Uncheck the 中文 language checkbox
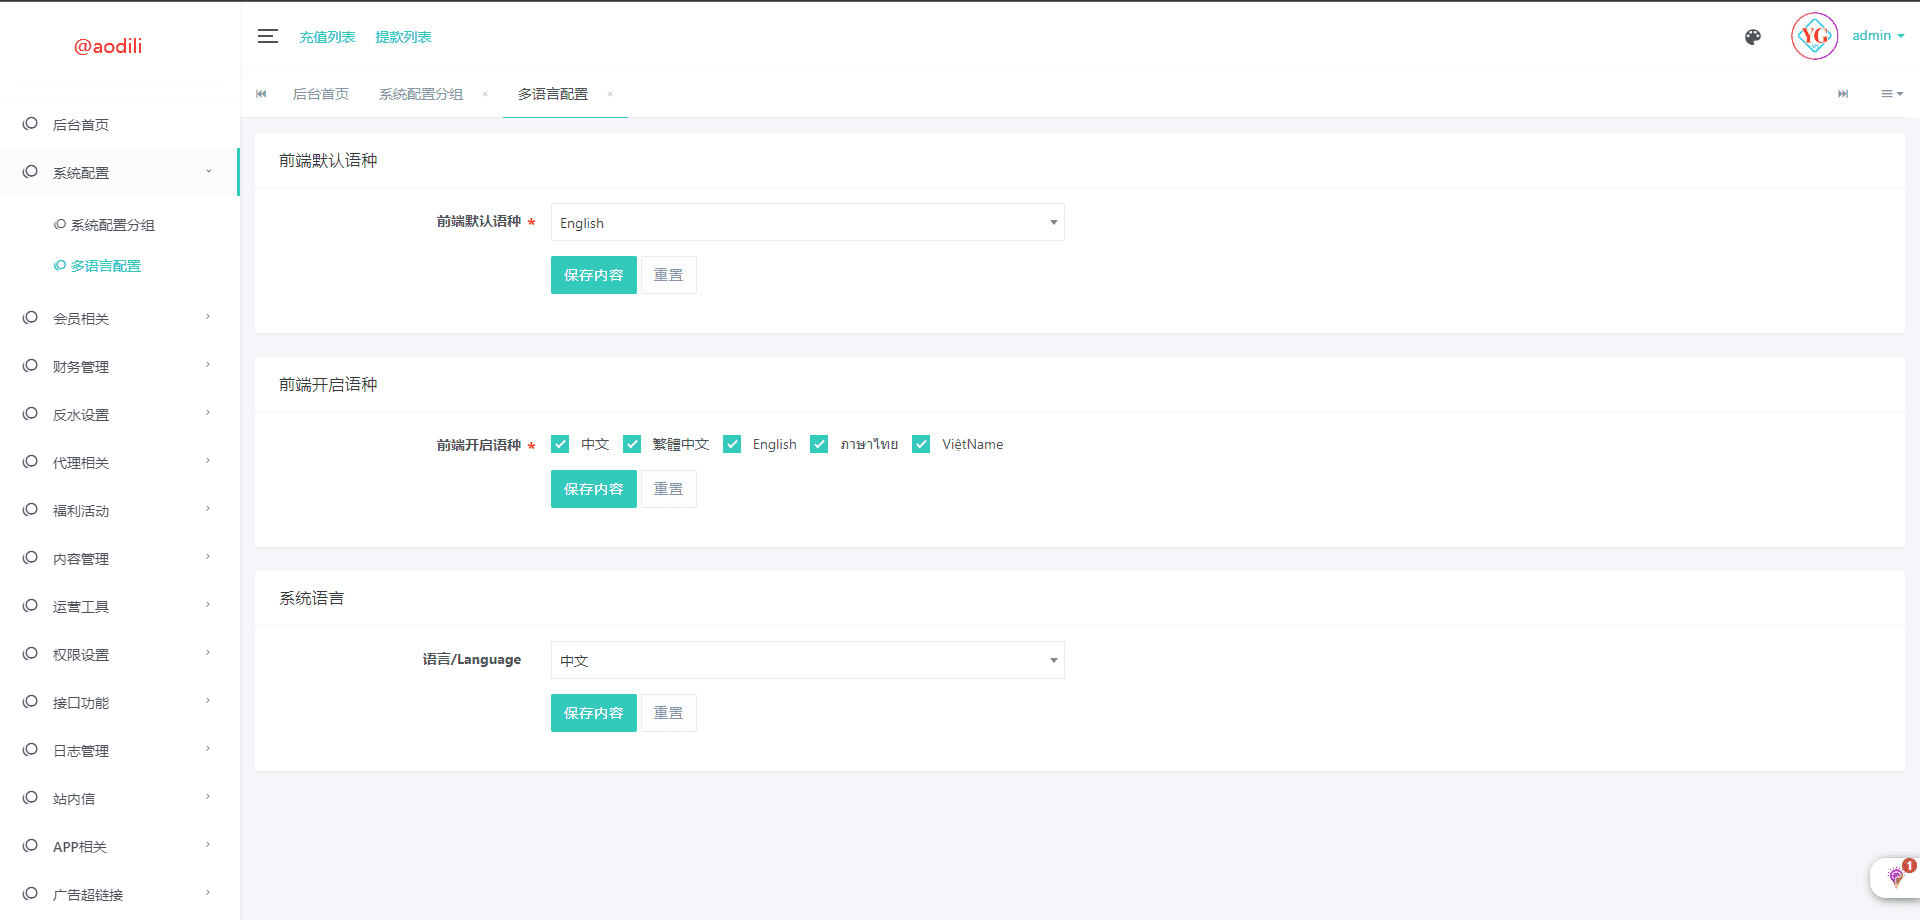Viewport: 1920px width, 920px height. click(x=560, y=444)
